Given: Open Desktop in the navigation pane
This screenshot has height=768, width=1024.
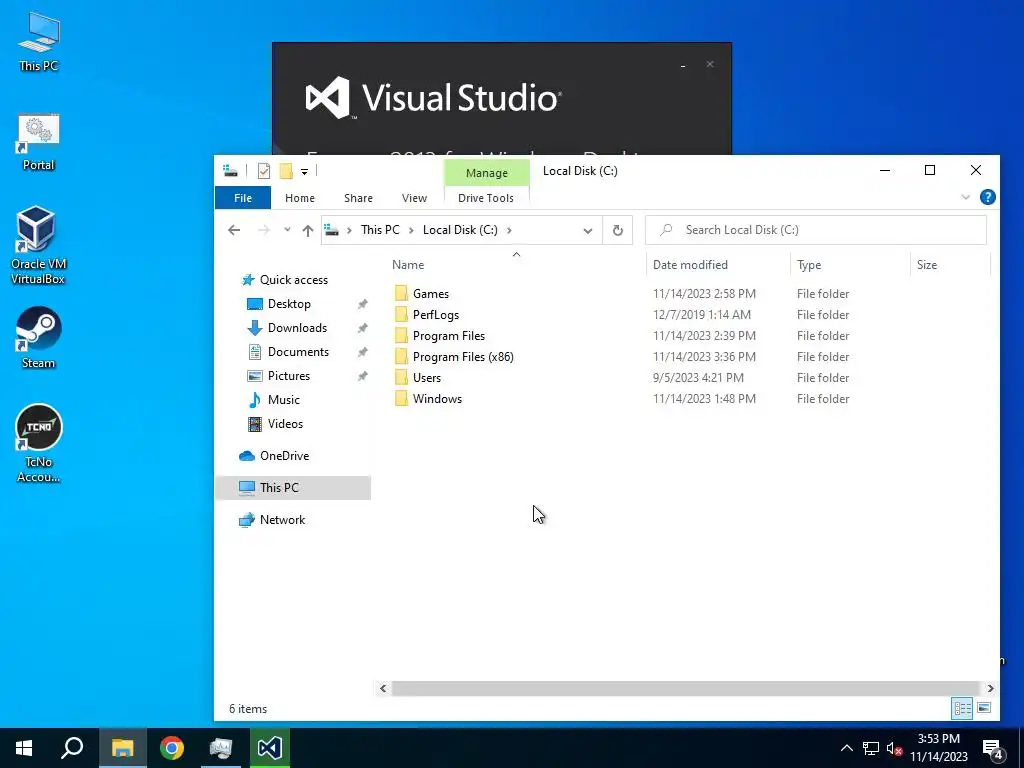Looking at the screenshot, I should coord(289,304).
